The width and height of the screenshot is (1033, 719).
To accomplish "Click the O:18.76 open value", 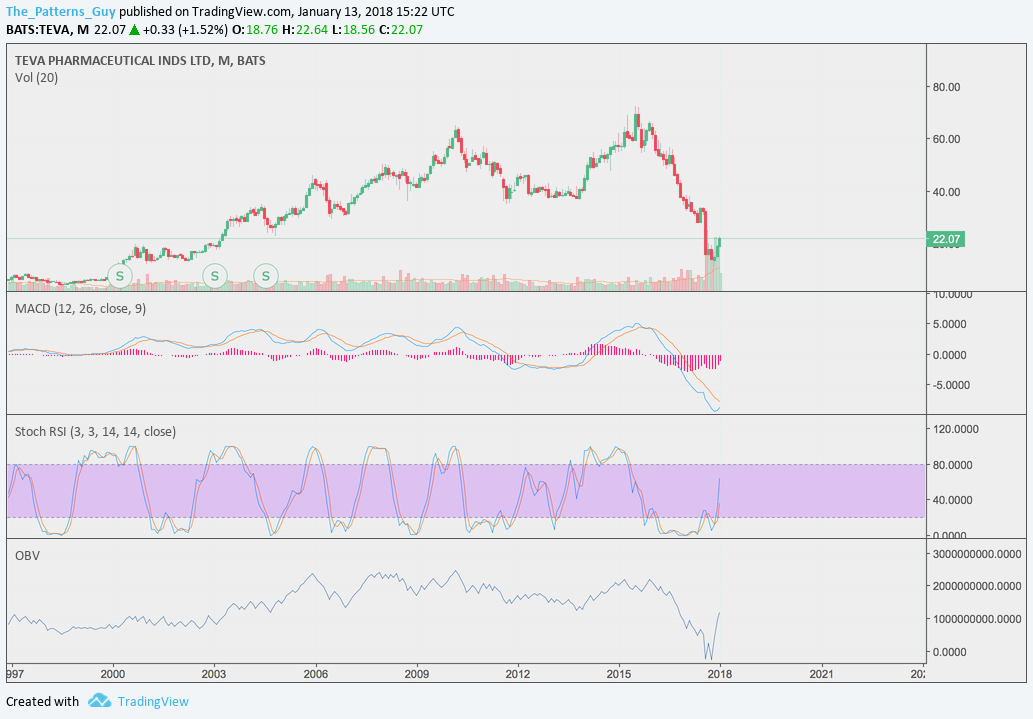I will [x=256, y=30].
